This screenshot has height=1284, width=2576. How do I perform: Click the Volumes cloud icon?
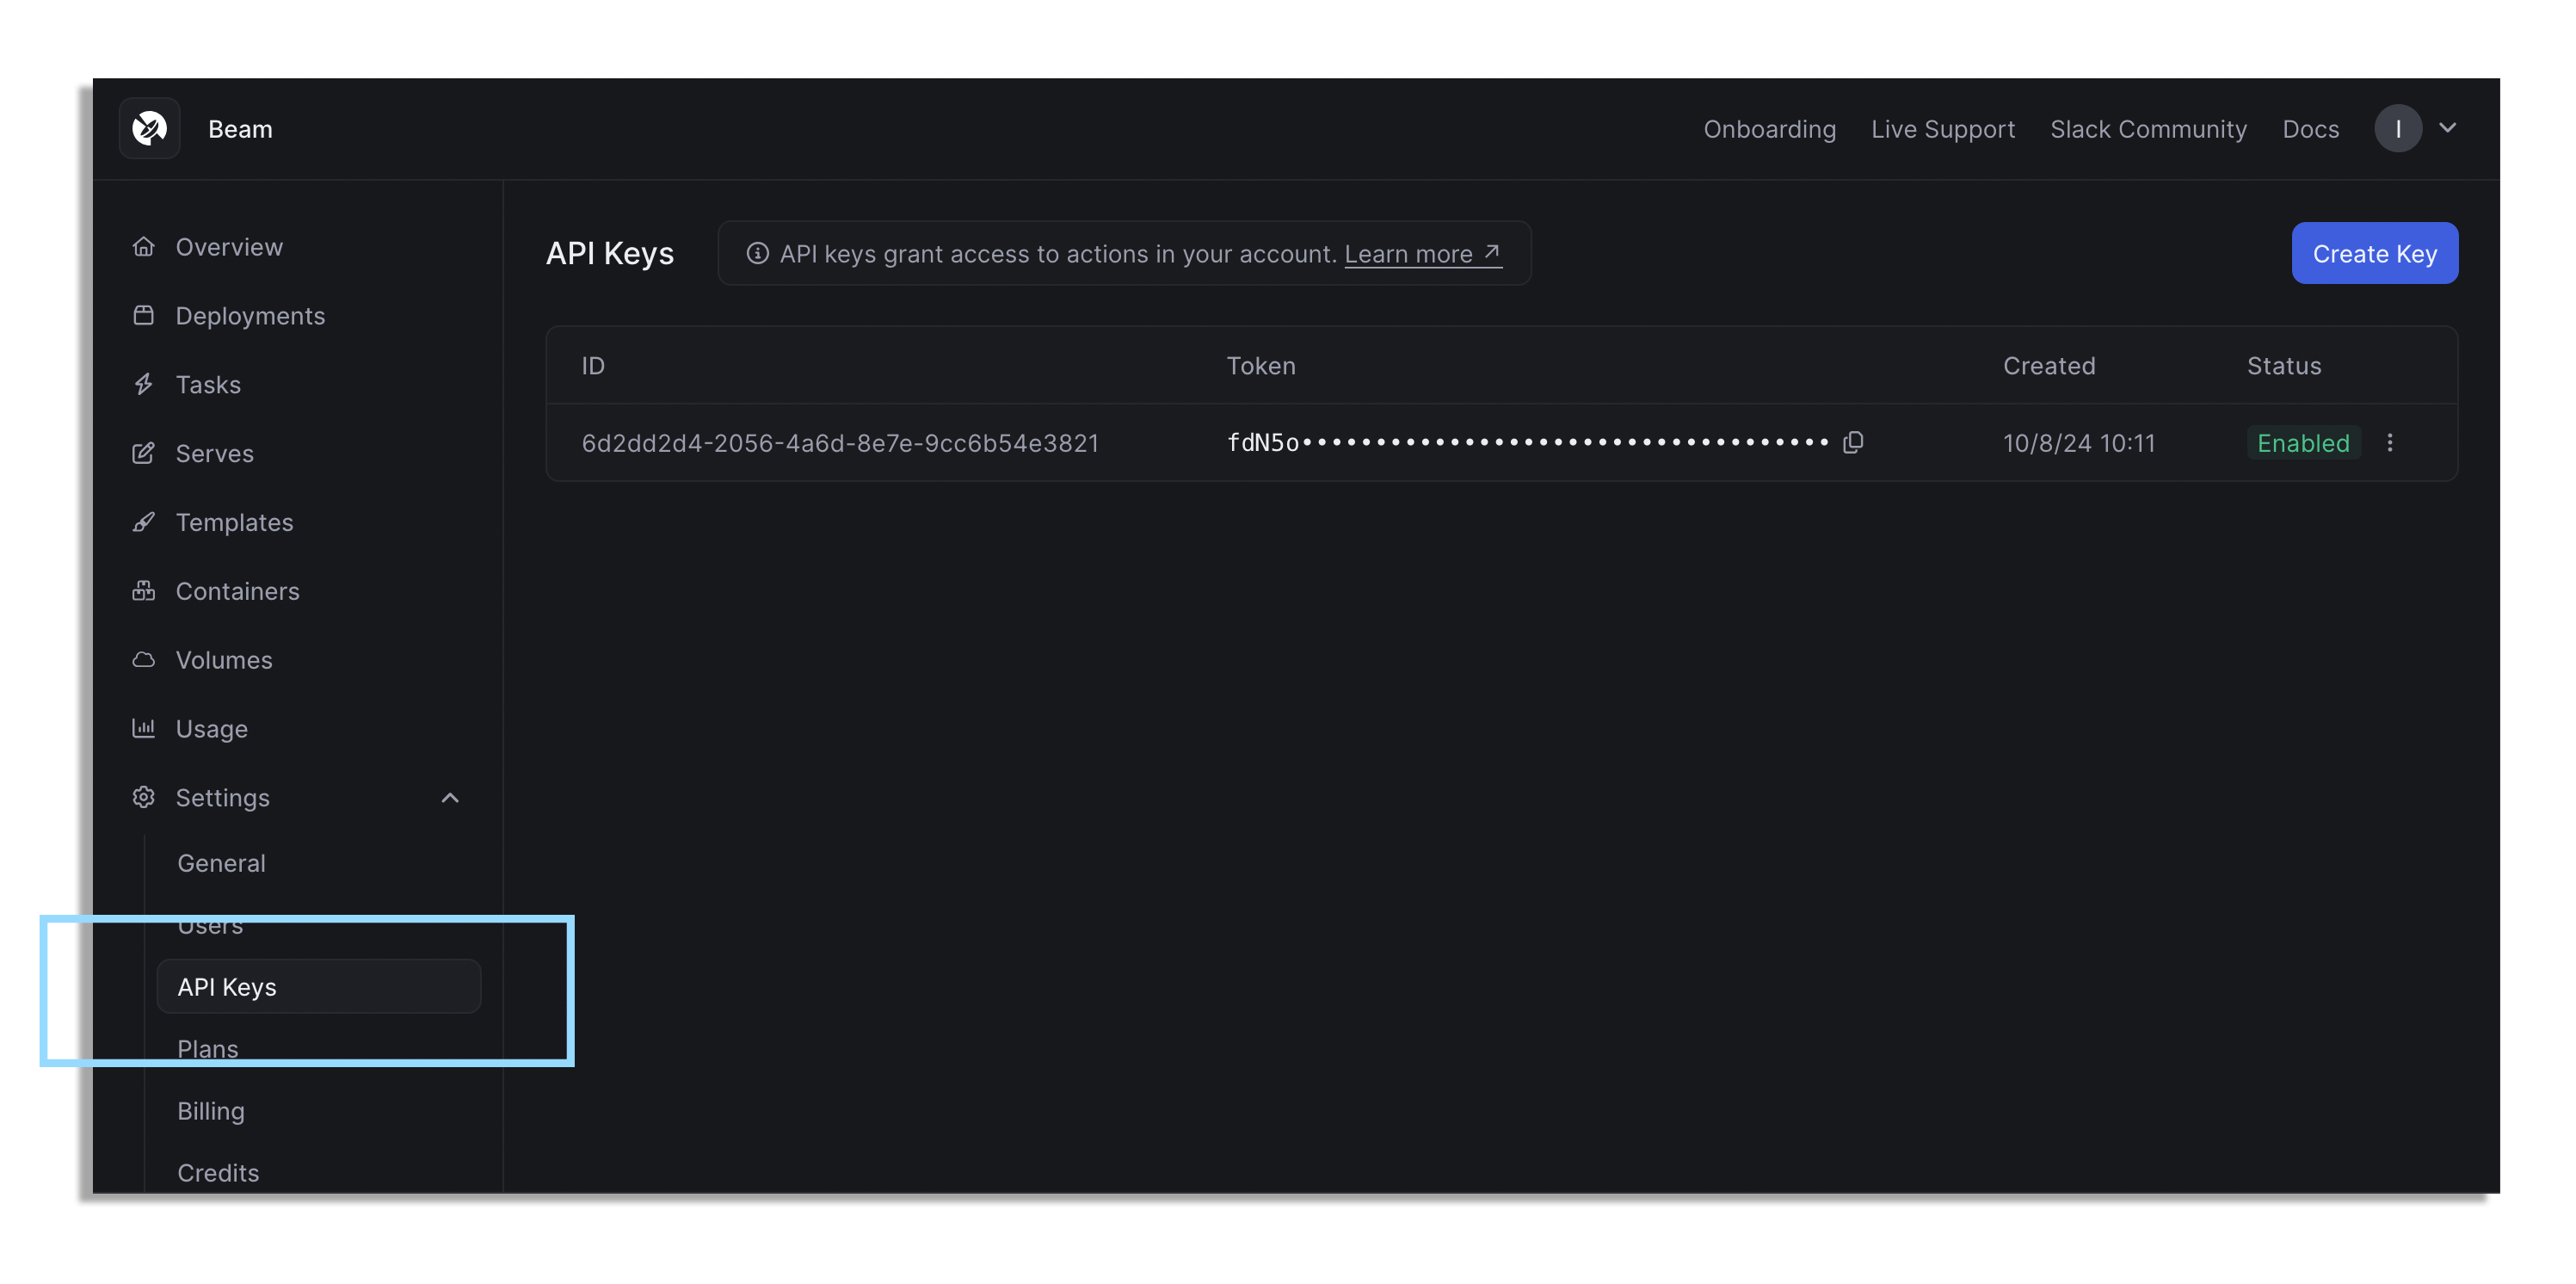click(x=144, y=660)
